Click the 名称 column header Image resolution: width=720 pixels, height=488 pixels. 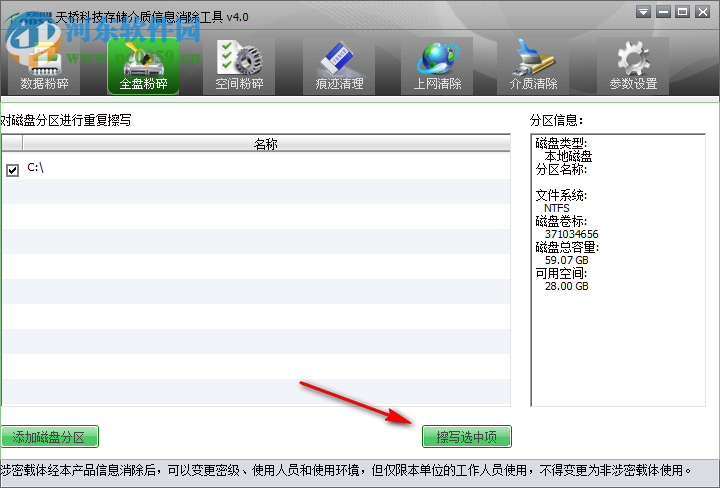pos(266,144)
